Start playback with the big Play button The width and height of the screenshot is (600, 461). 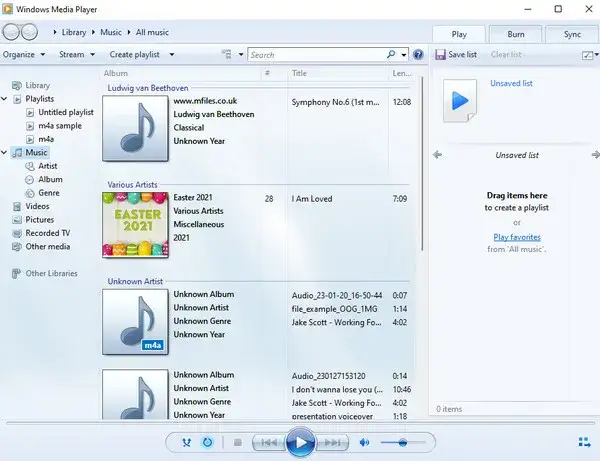[300, 443]
